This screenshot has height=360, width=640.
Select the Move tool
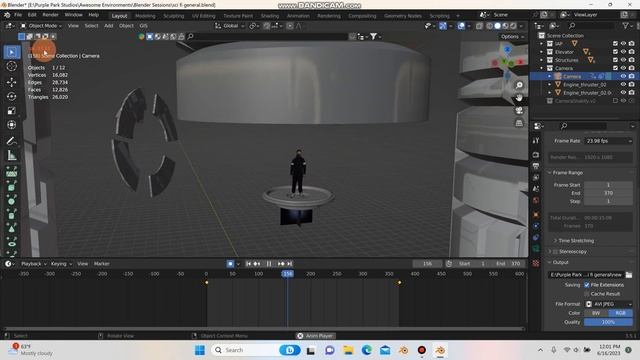(x=11, y=82)
